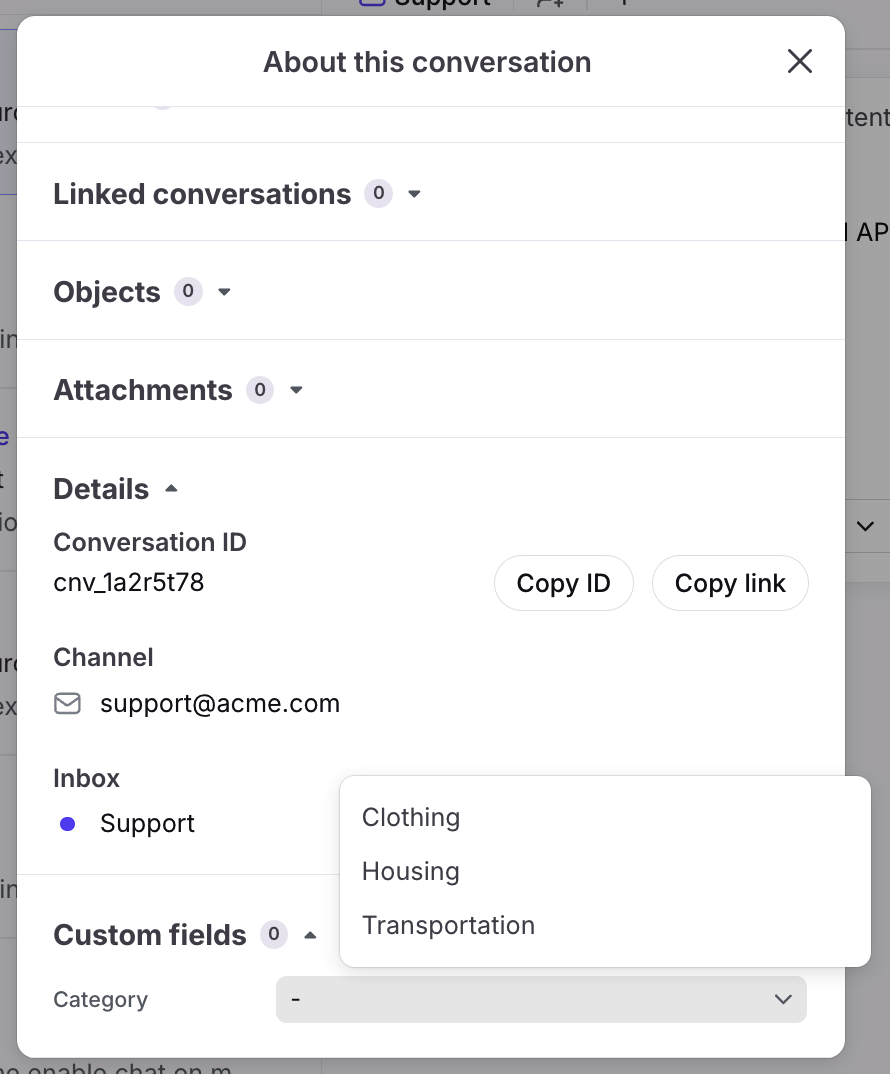Screen dimensions: 890x1074
Task: Click the Objects count badge
Action: pyautogui.click(x=188, y=292)
